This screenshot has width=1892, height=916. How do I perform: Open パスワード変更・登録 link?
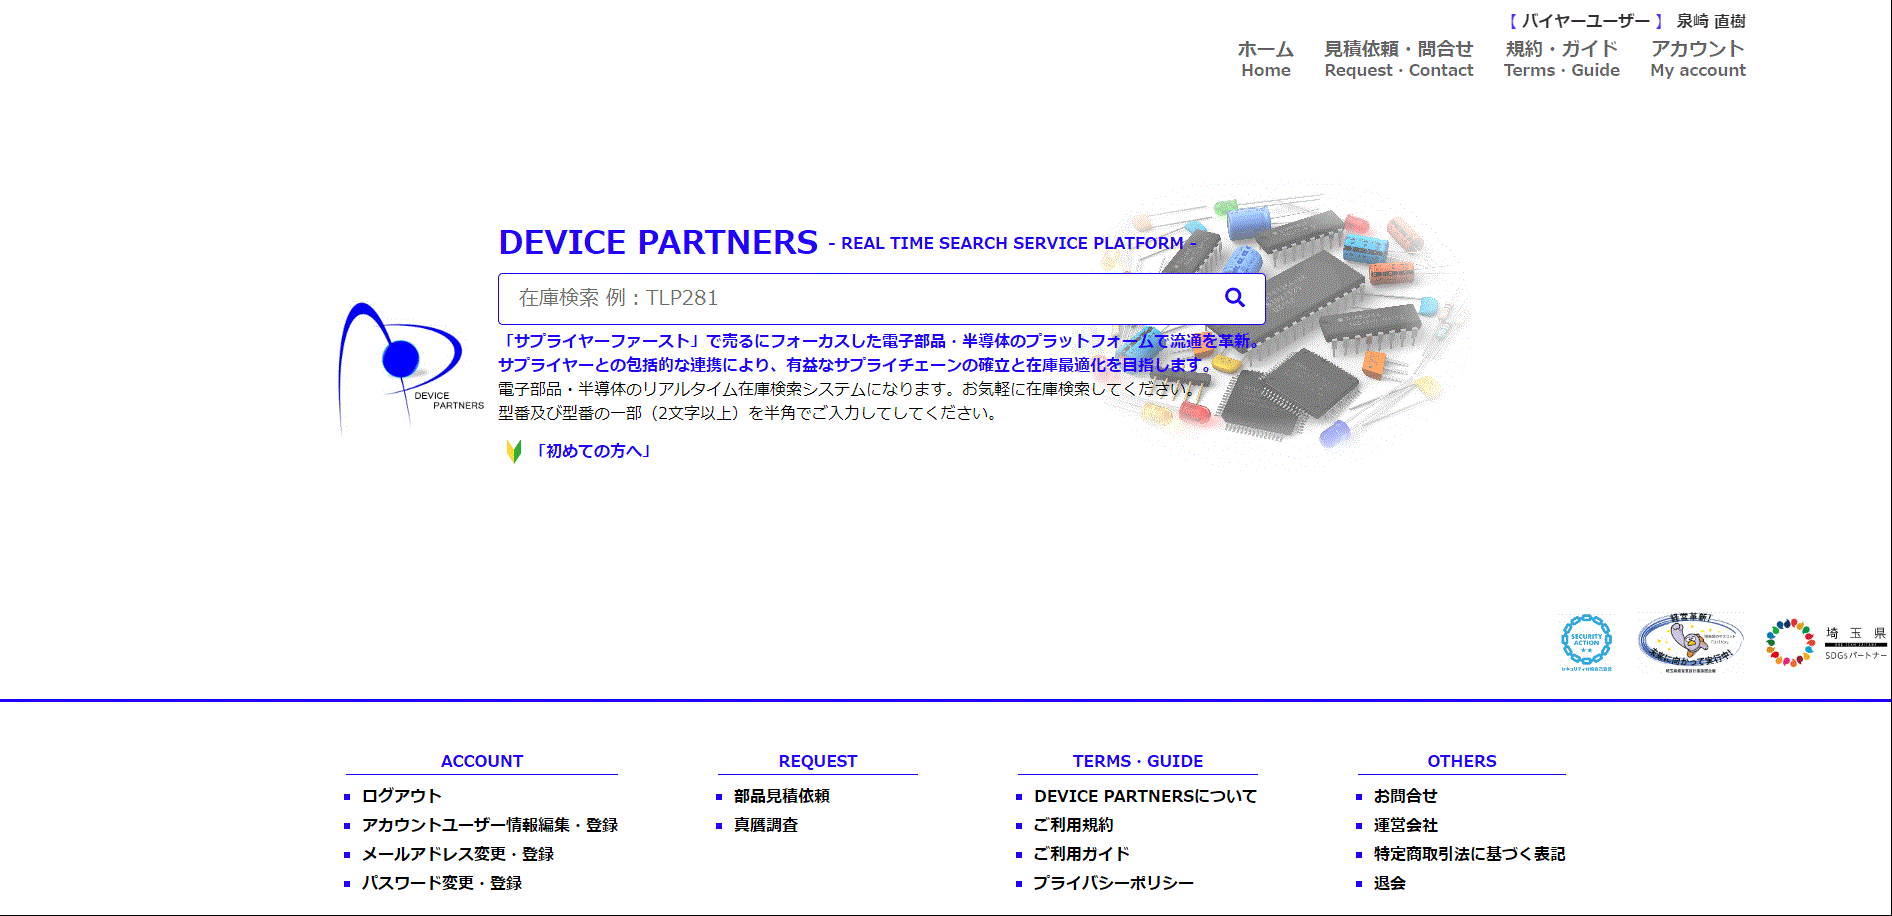coord(442,883)
